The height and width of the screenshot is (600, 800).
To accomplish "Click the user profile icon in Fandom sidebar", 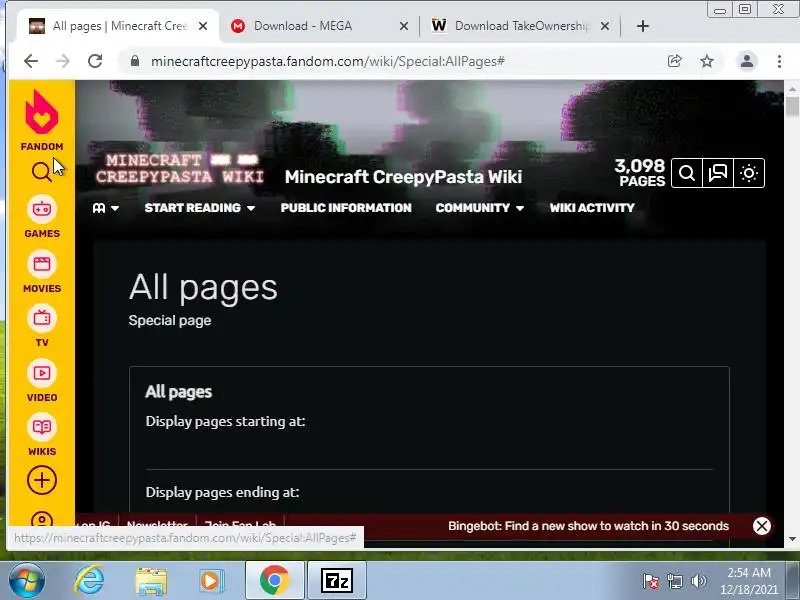I will (42, 519).
